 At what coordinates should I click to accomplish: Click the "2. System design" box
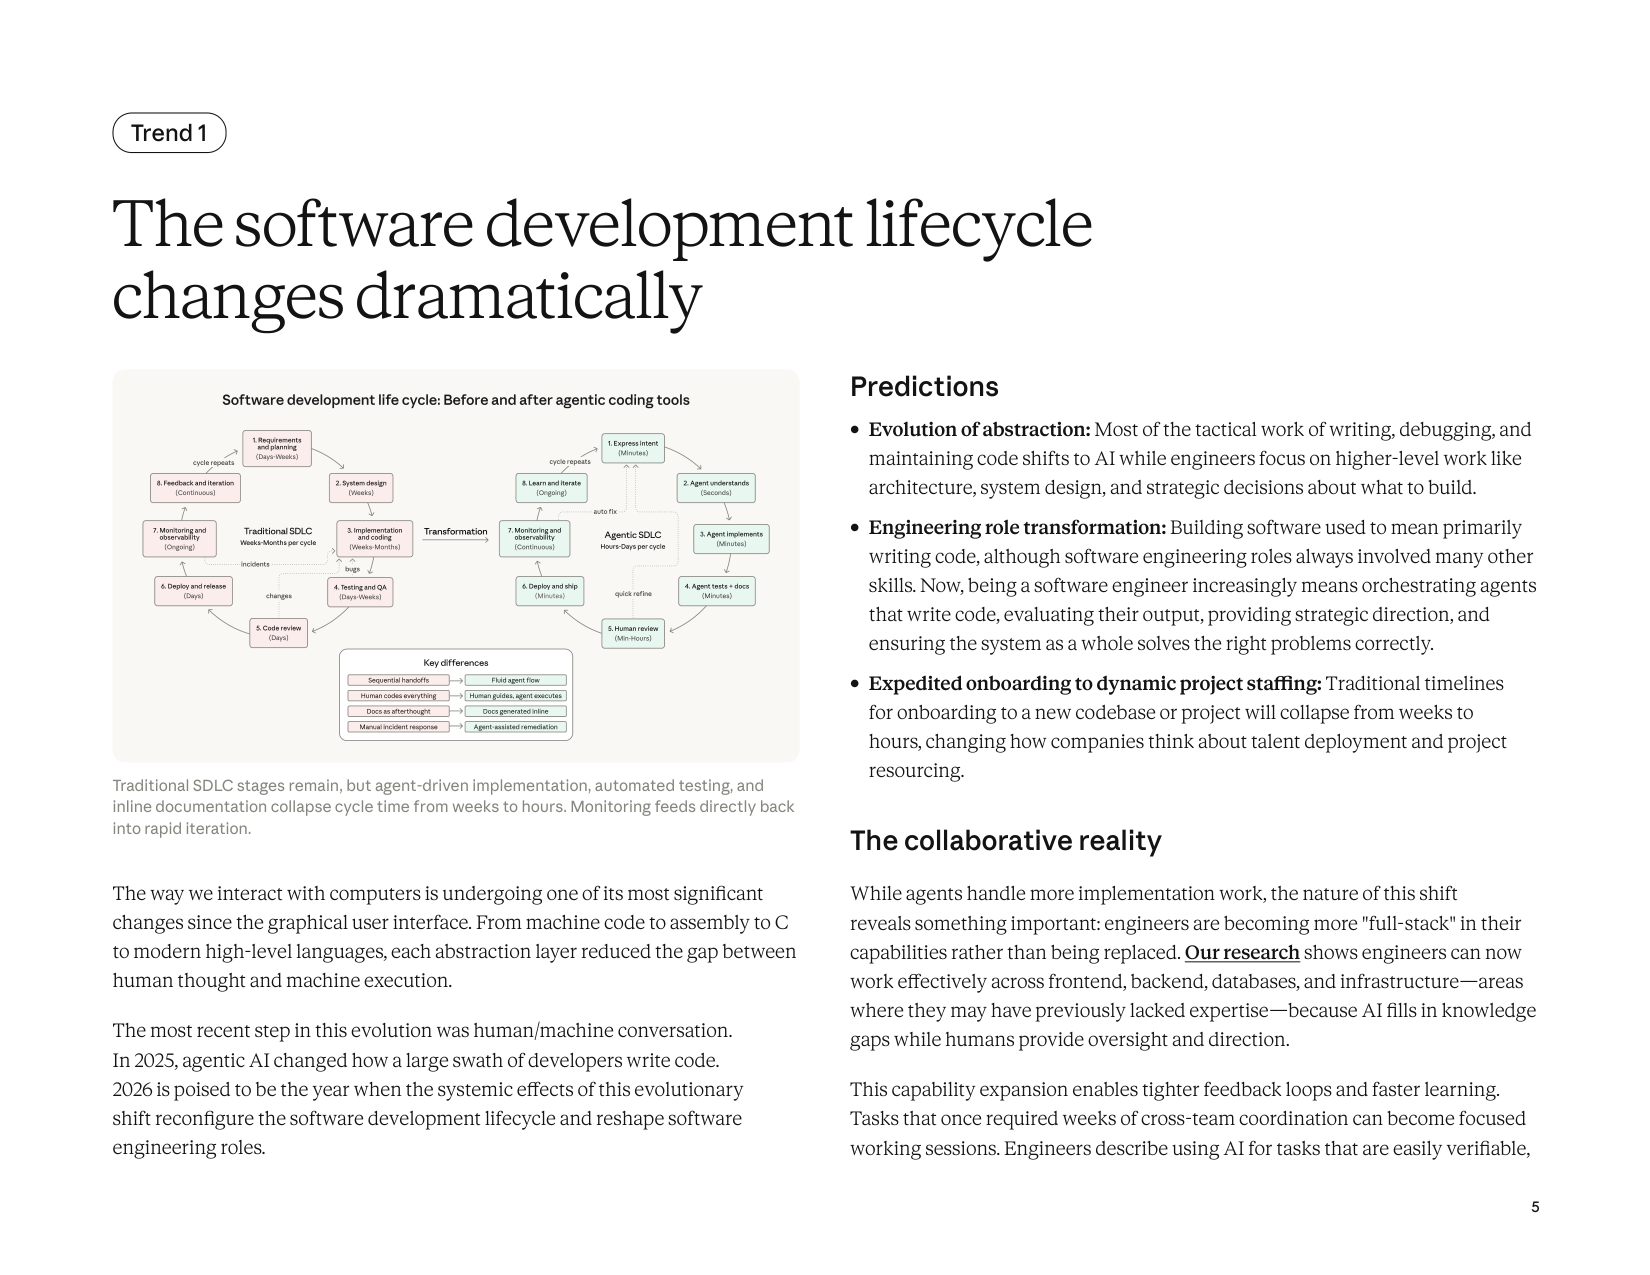(362, 488)
